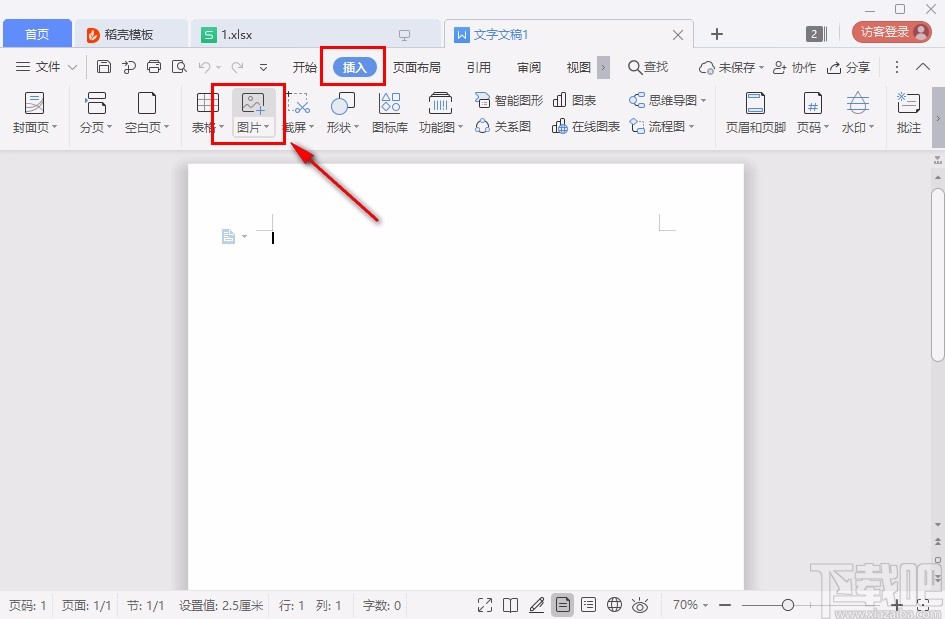The height and width of the screenshot is (619, 945).
Task: Click the 分享 (Share) button
Action: point(848,67)
